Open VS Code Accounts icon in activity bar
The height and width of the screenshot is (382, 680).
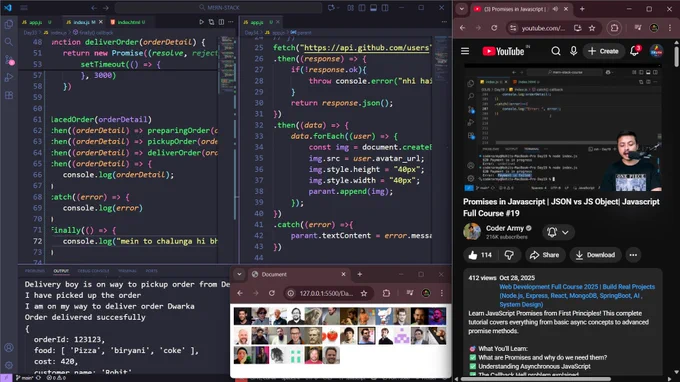pyautogui.click(x=9, y=347)
